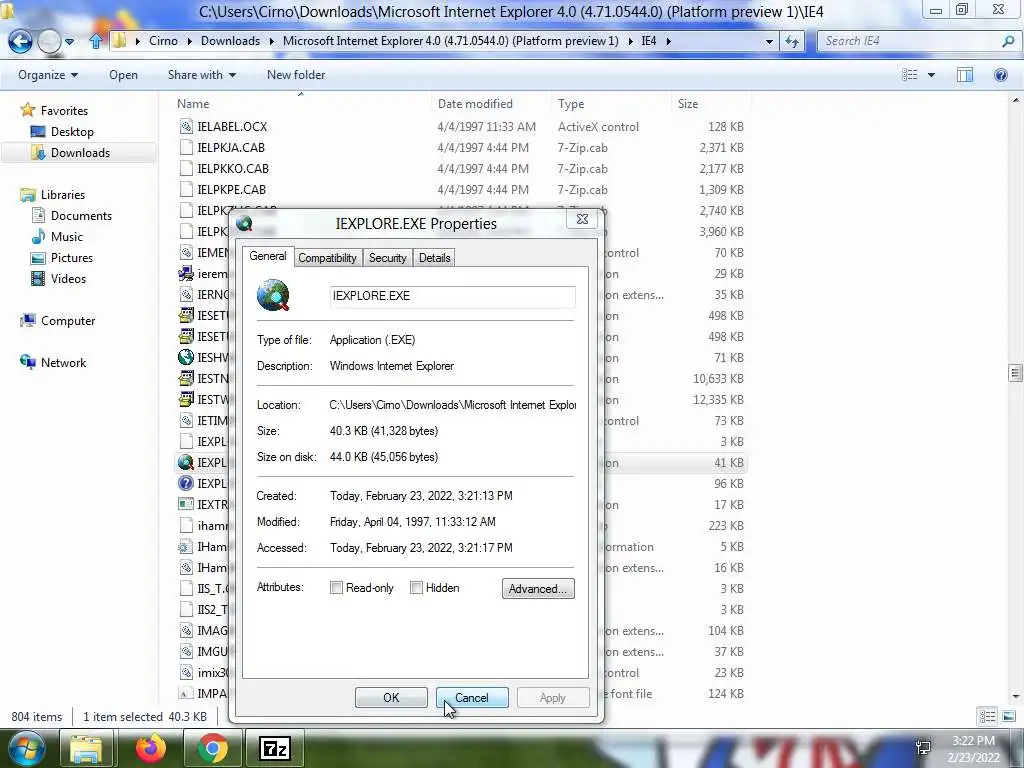Open the recent pages dropdown arrow
The height and width of the screenshot is (768, 1024).
point(69,42)
